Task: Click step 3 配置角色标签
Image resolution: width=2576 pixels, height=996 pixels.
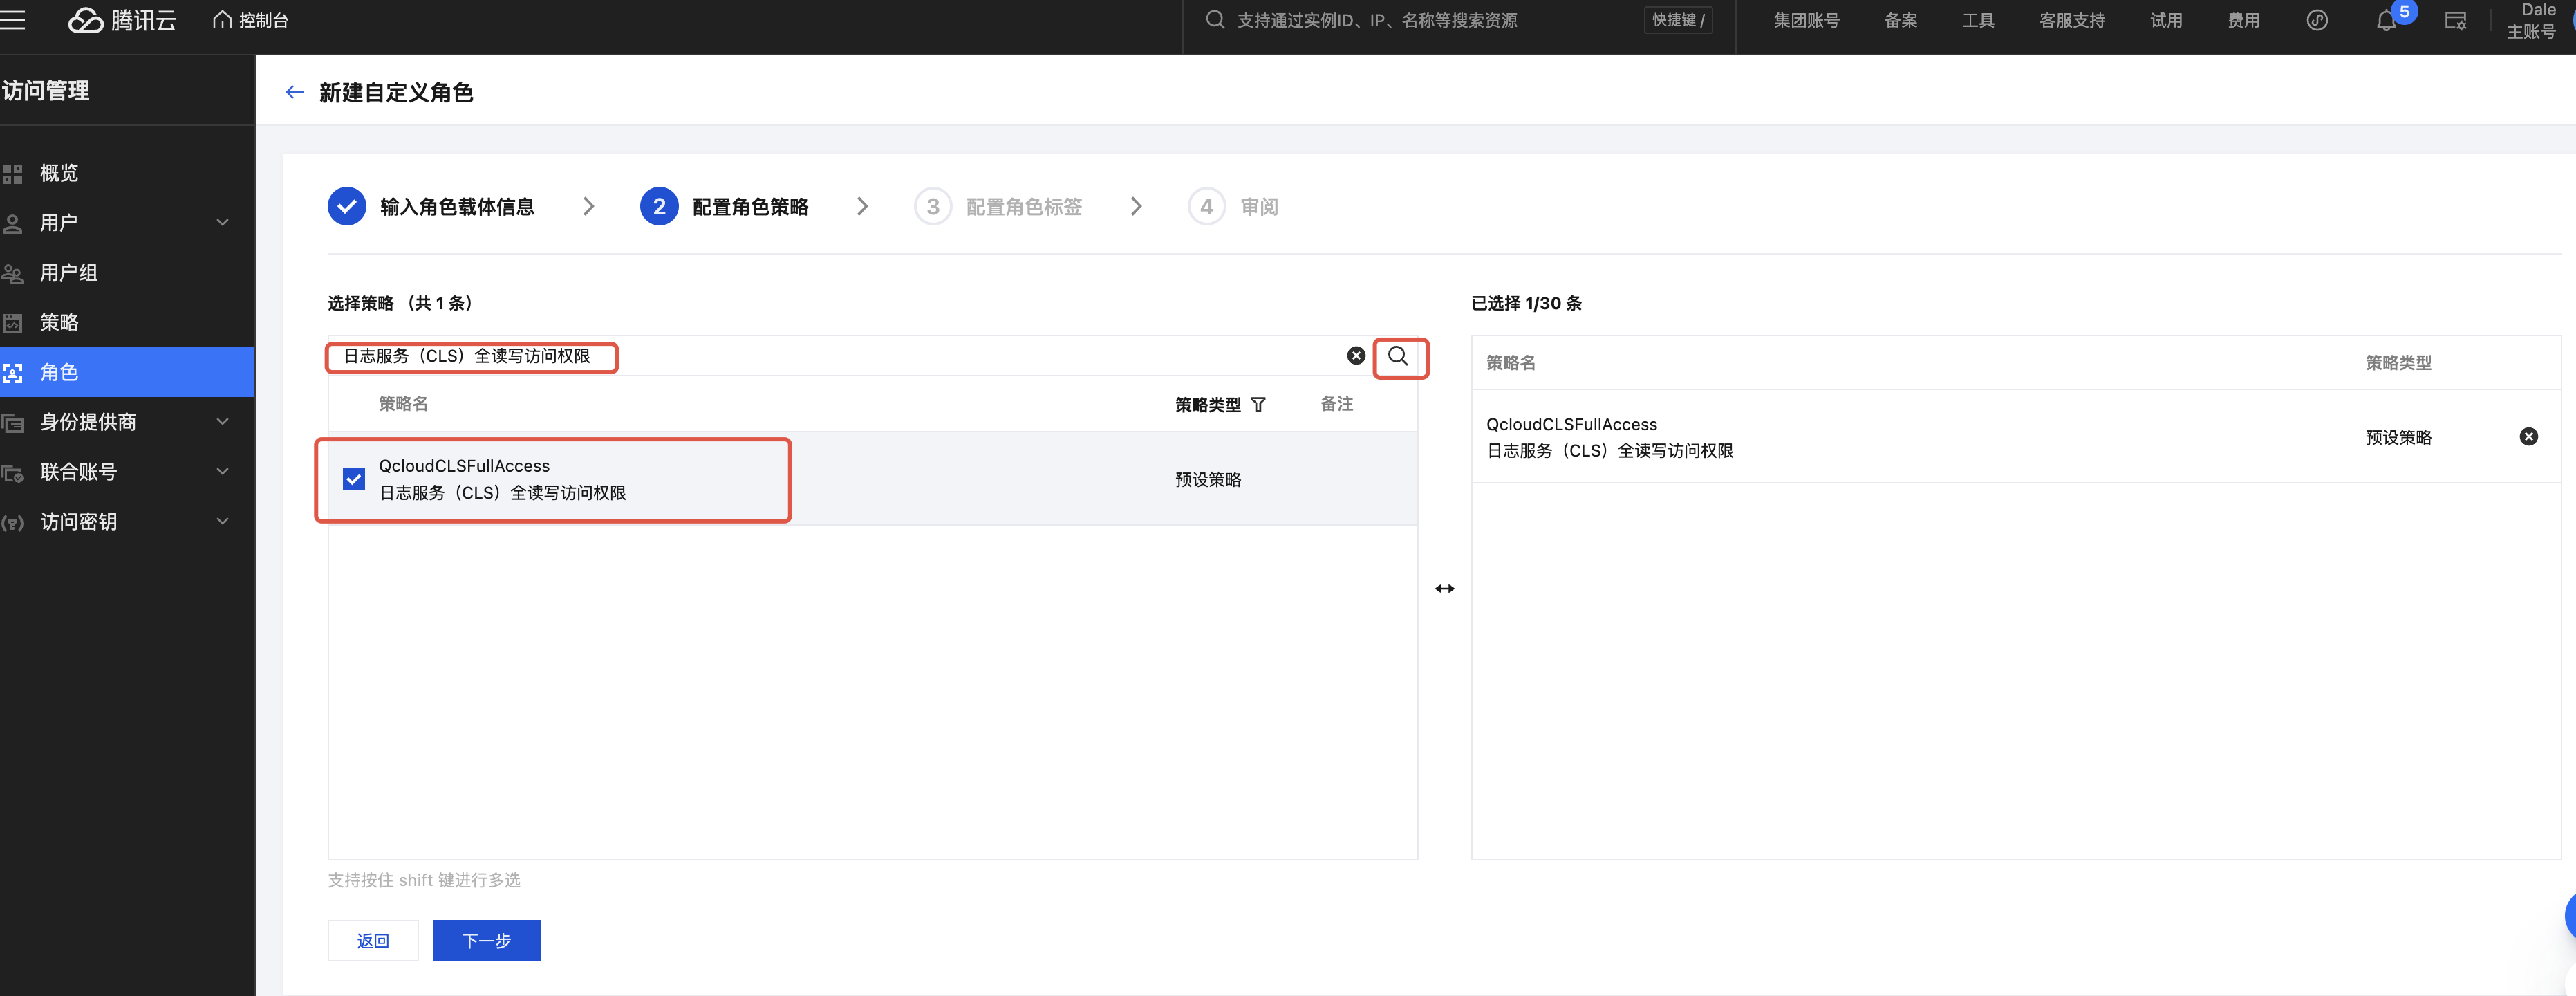Action: (998, 206)
